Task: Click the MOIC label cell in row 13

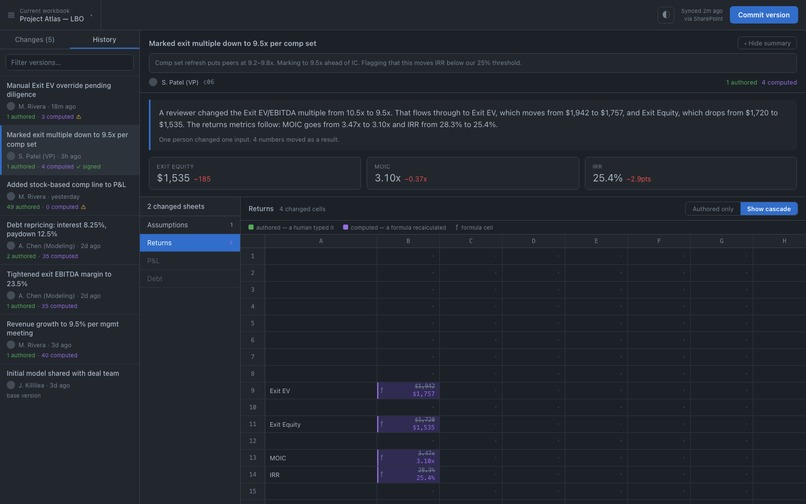Action: (321, 458)
